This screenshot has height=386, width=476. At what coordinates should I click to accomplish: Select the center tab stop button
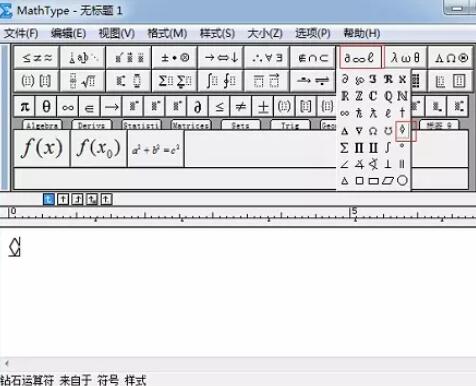point(63,199)
